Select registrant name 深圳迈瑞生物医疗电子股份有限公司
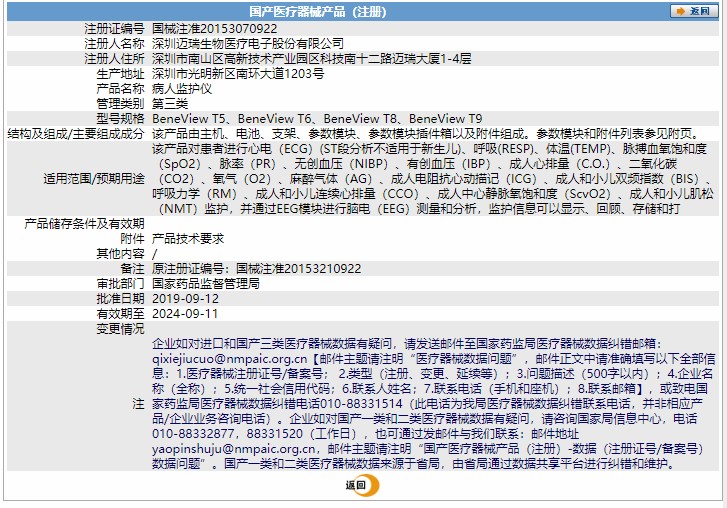This screenshot has width=727, height=508. click(x=248, y=44)
